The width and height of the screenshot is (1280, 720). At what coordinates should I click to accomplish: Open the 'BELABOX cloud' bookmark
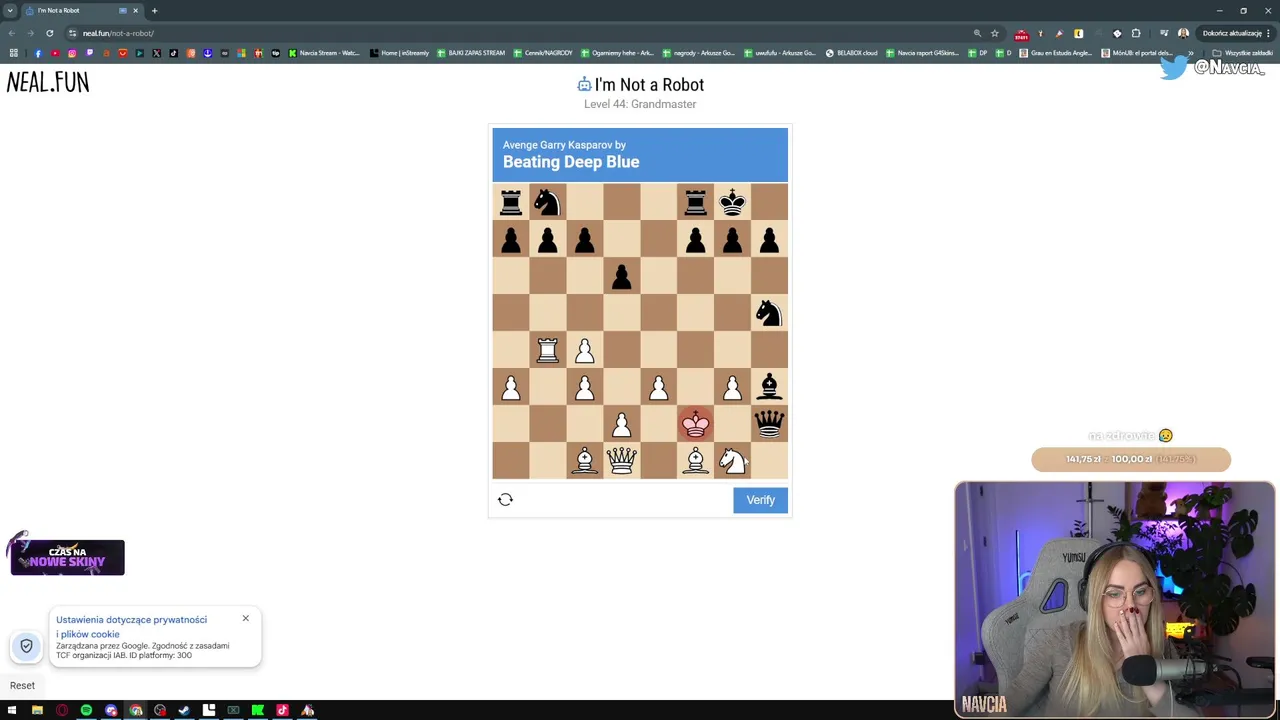pos(851,53)
